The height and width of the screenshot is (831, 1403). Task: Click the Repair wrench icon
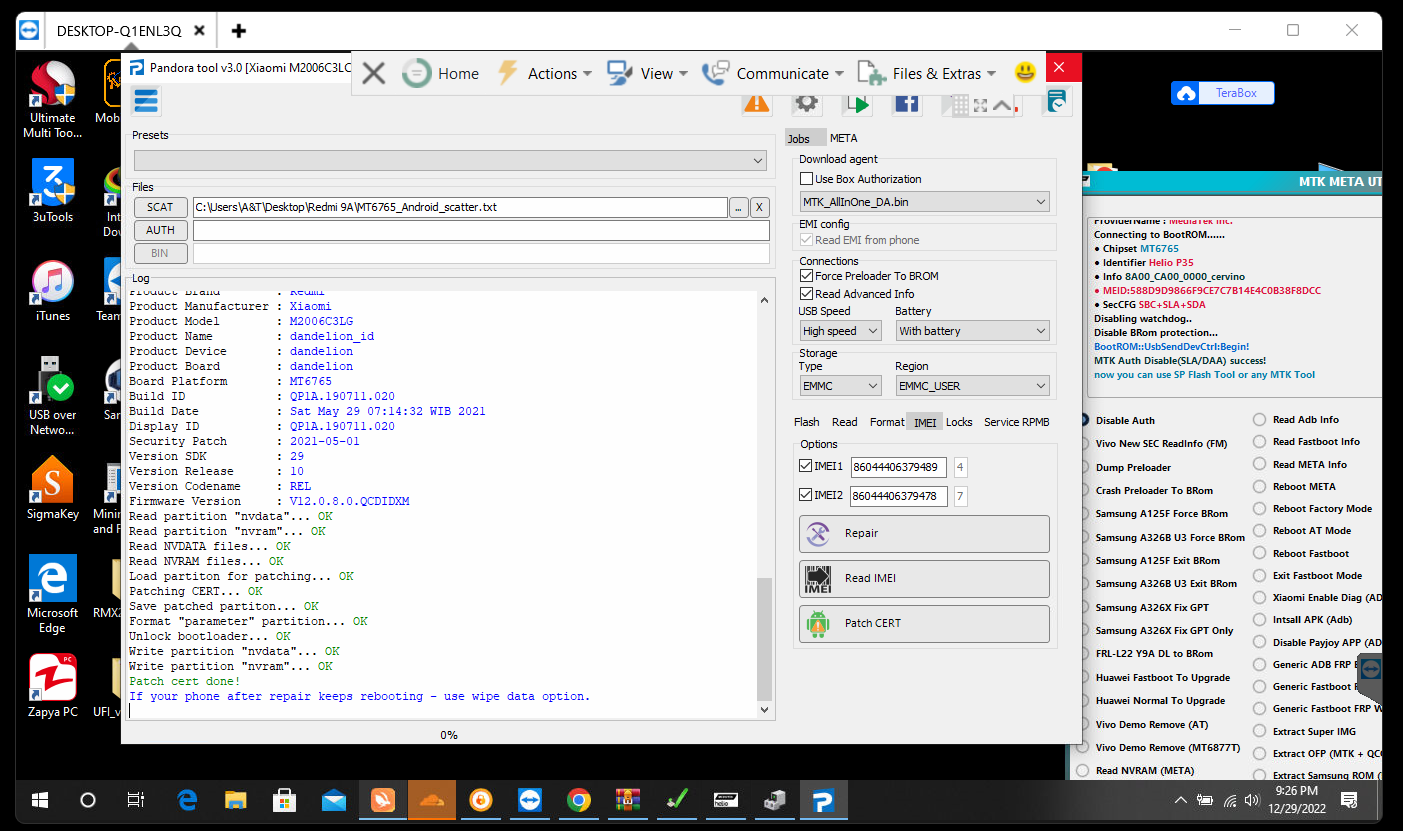point(818,534)
